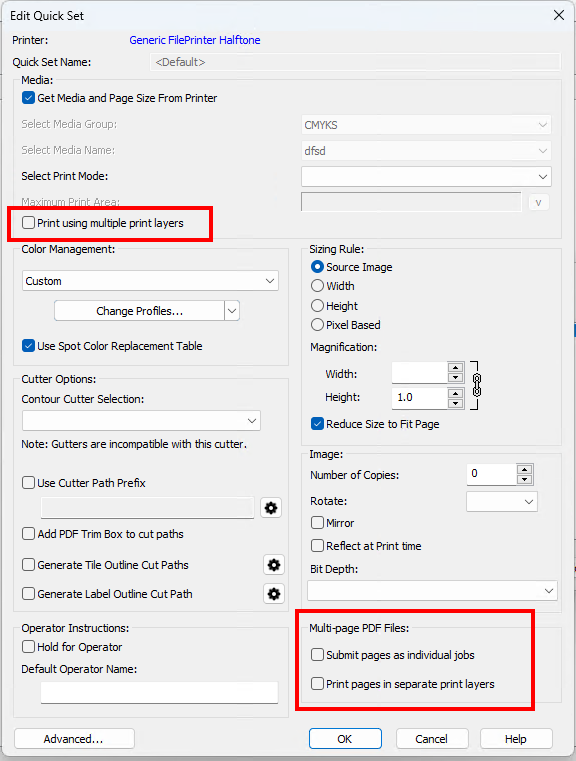Increase Magnification Height with up arrow
Image resolution: width=576 pixels, height=761 pixels.
(455, 392)
